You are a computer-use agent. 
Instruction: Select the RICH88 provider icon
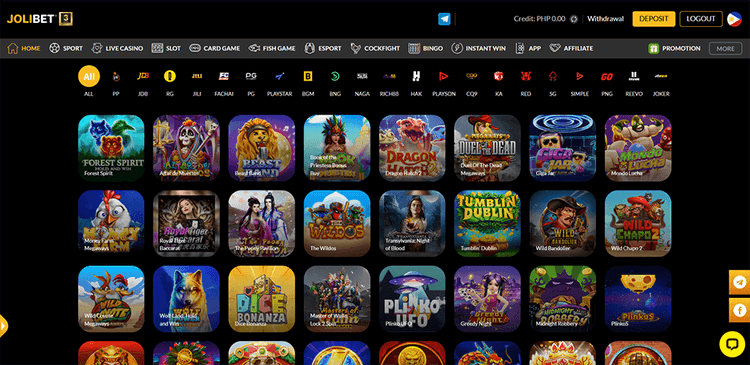[x=389, y=77]
